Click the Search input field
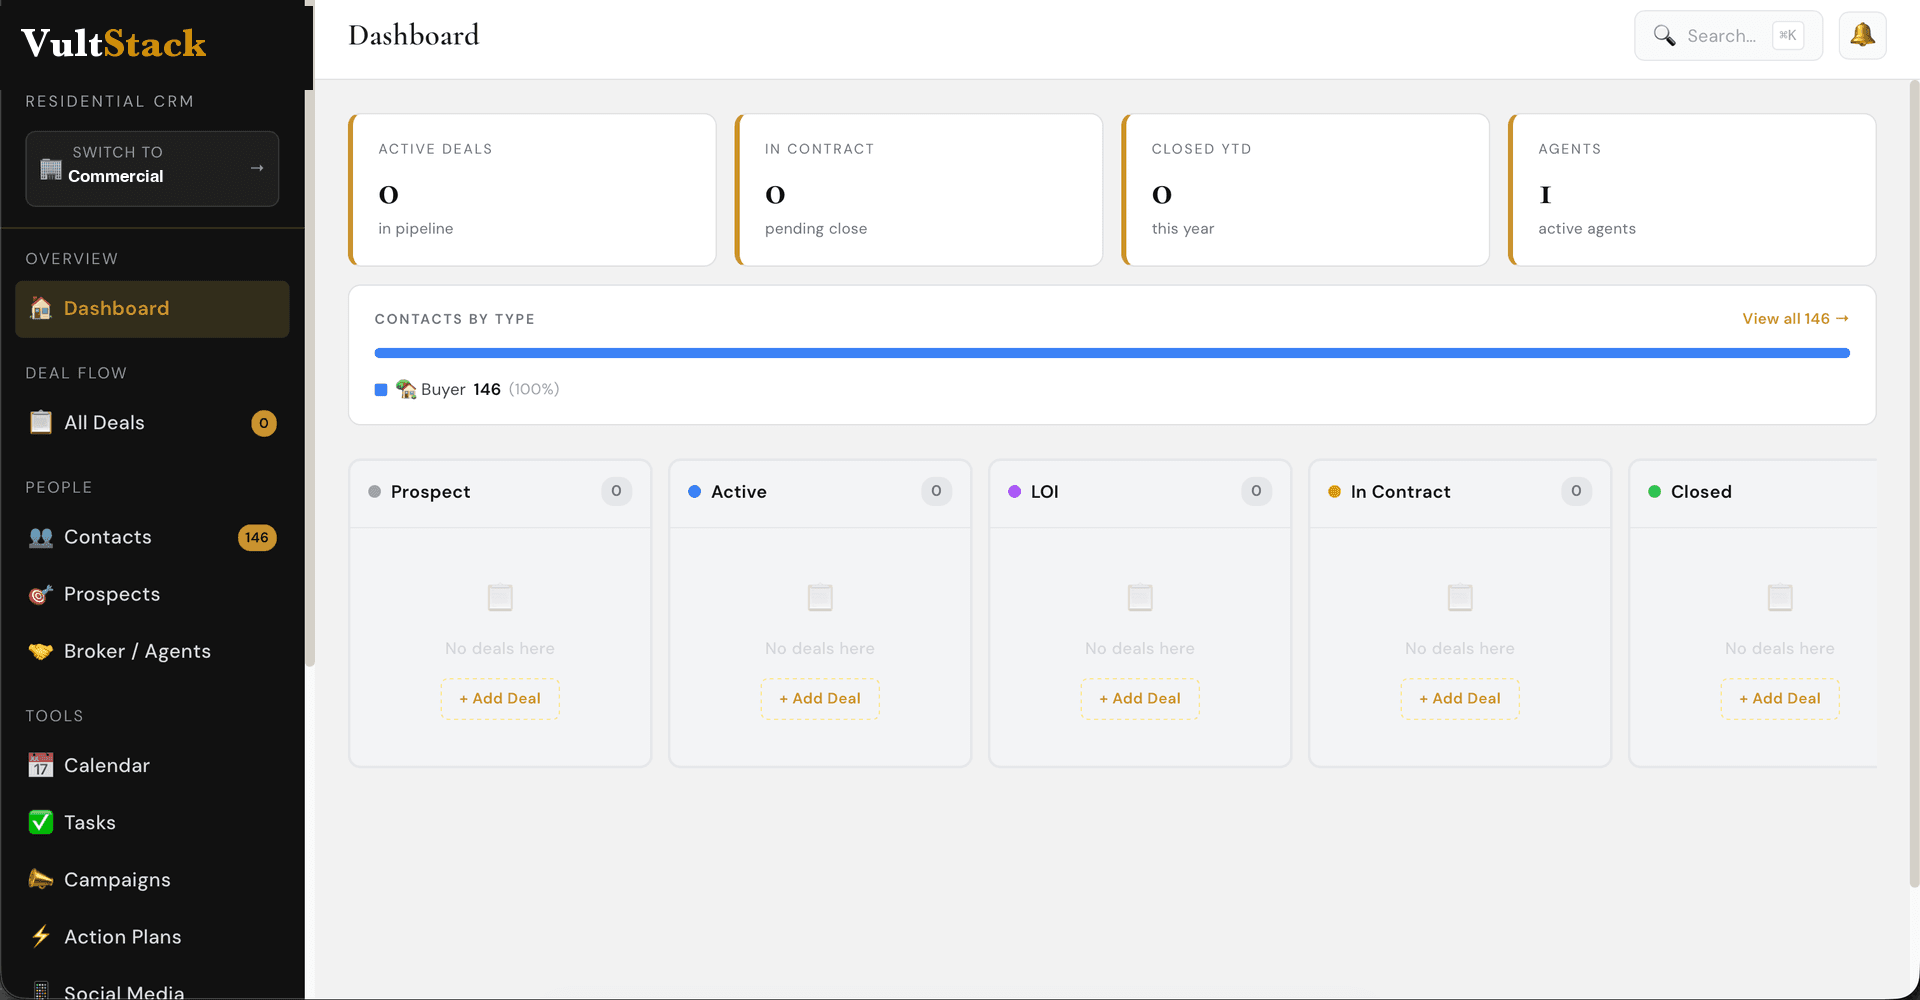This screenshot has width=1920, height=1000. point(1728,36)
